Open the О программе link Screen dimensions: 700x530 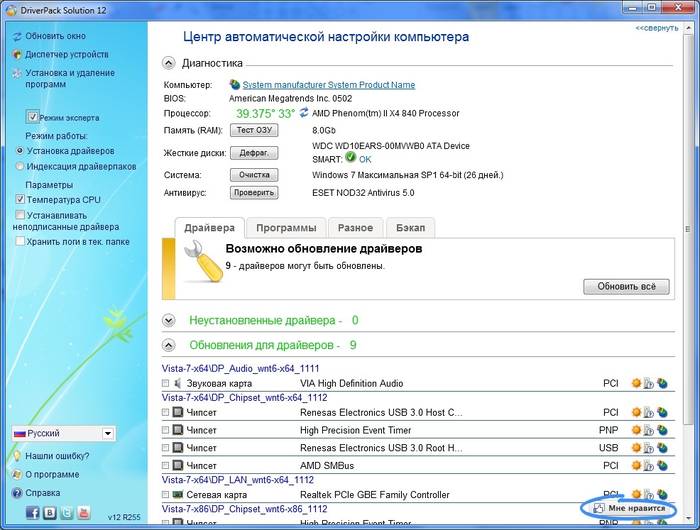52,474
